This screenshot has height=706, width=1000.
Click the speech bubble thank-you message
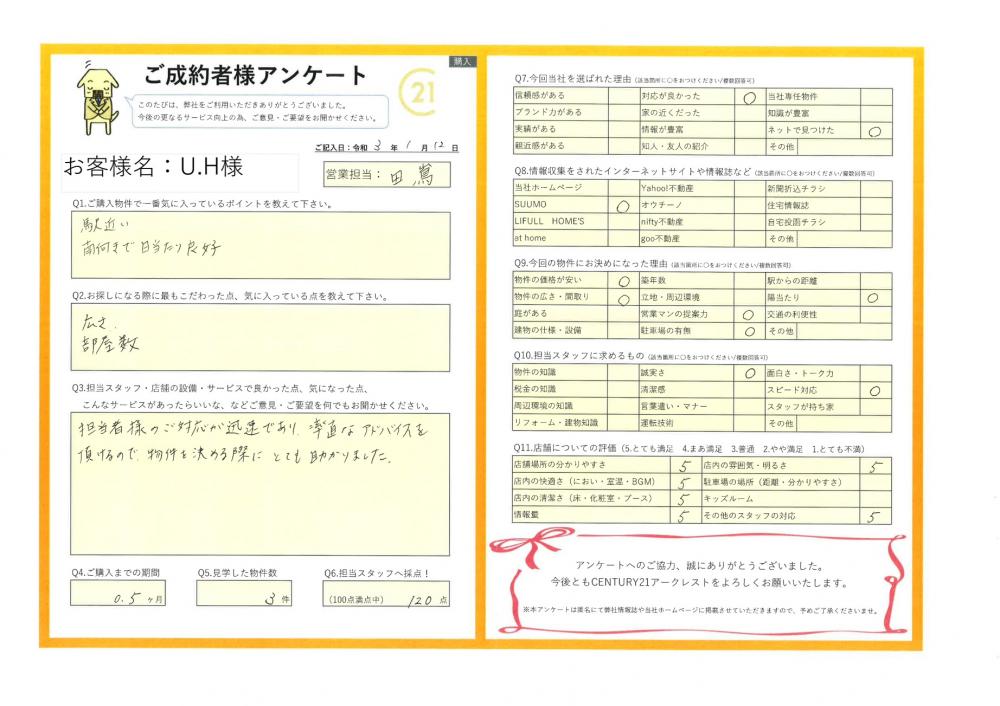[x=258, y=110]
